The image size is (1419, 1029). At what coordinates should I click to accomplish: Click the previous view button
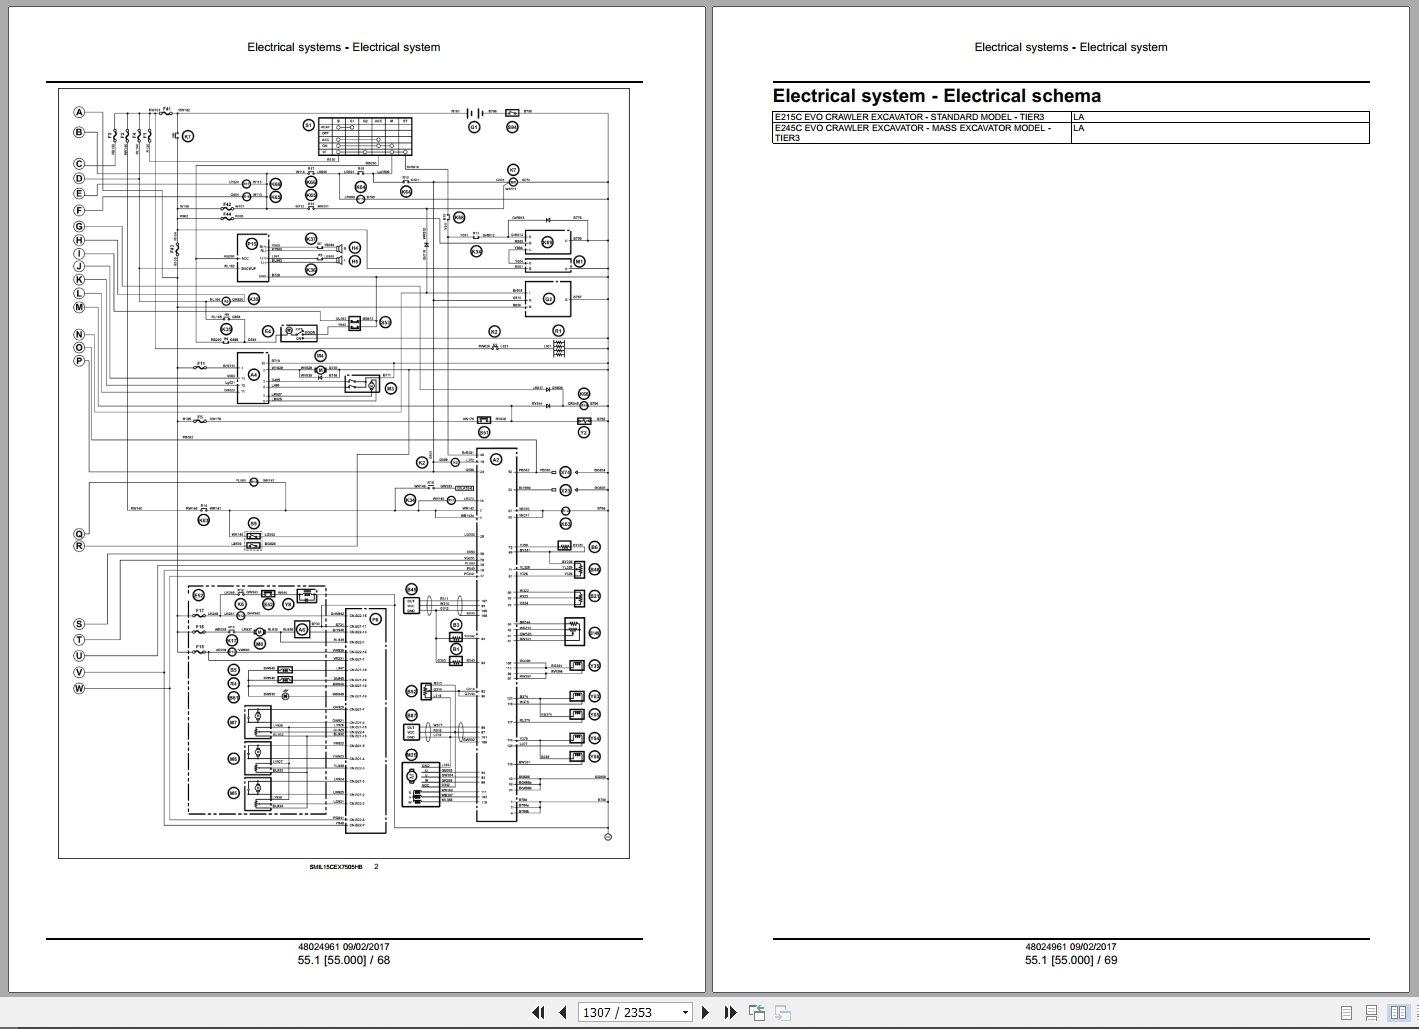pos(757,1012)
